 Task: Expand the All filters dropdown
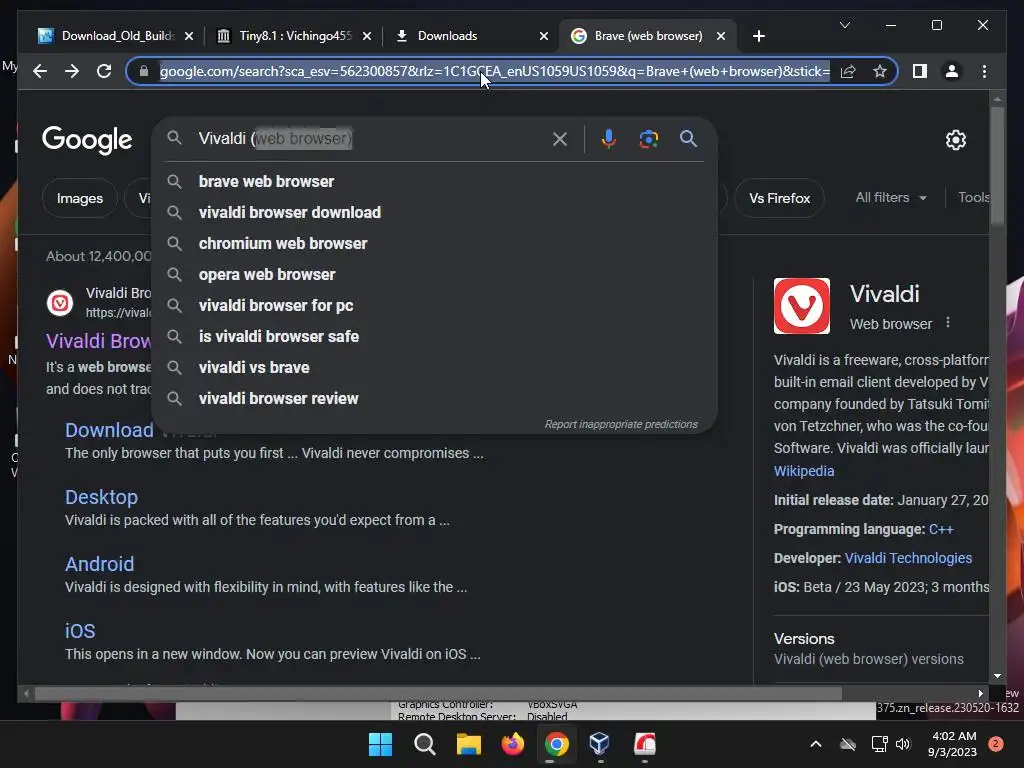[x=891, y=197]
